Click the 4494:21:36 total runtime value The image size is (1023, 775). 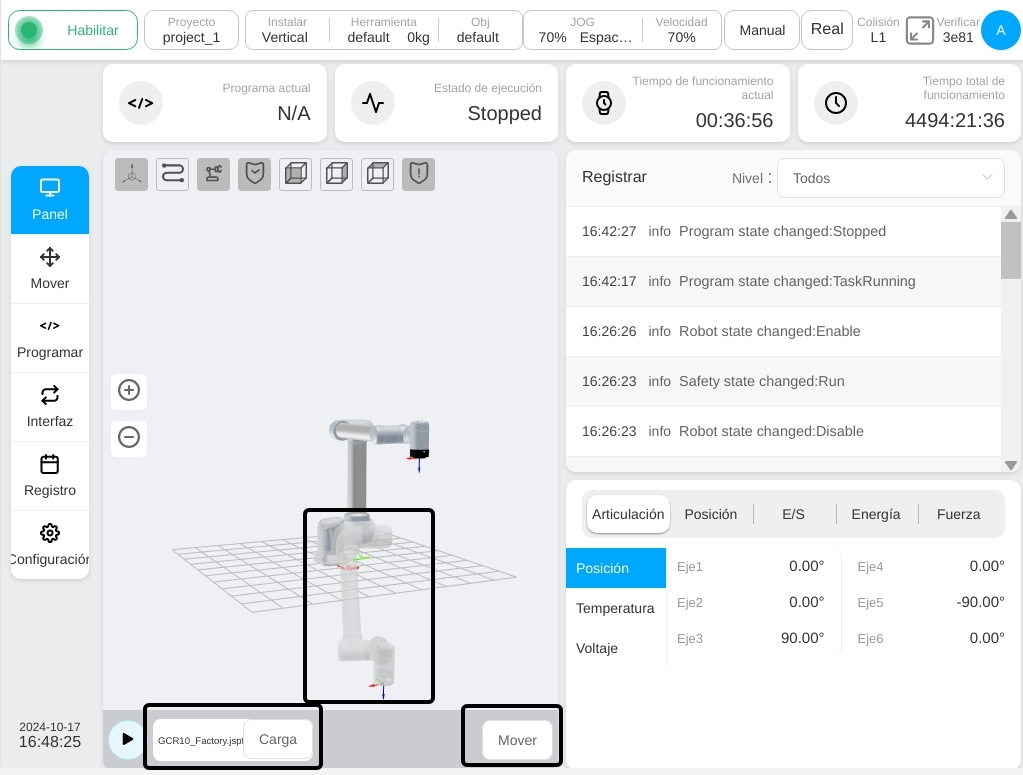coord(954,121)
